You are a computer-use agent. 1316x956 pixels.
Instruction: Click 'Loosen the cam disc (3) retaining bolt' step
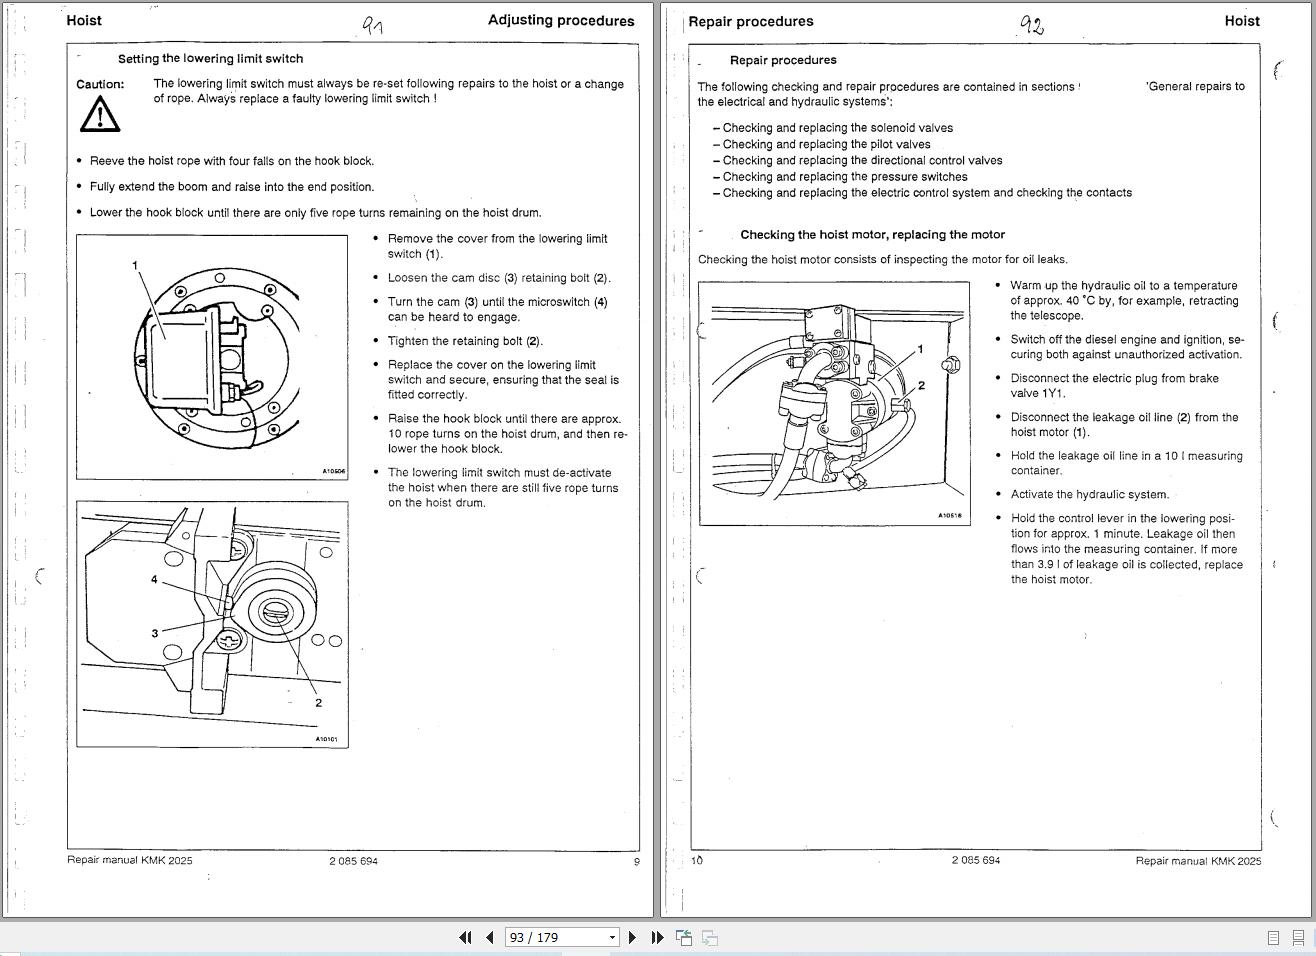click(x=499, y=278)
